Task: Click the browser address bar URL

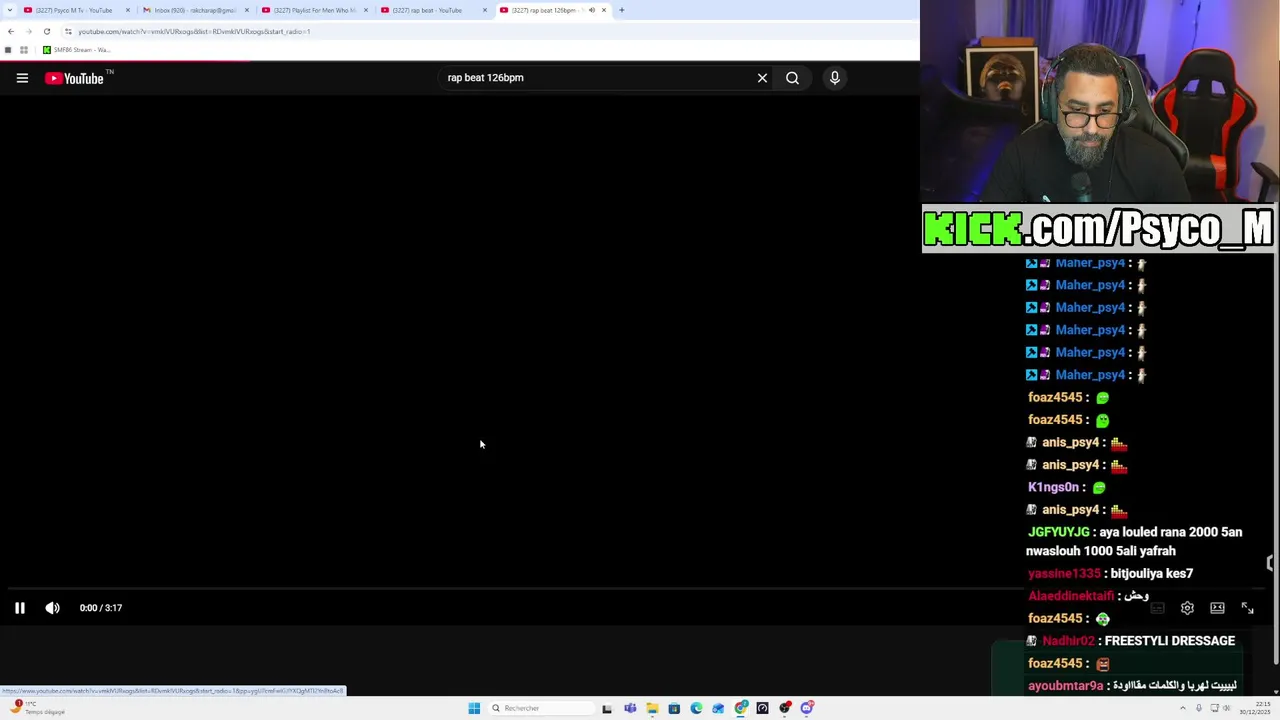Action: click(194, 31)
